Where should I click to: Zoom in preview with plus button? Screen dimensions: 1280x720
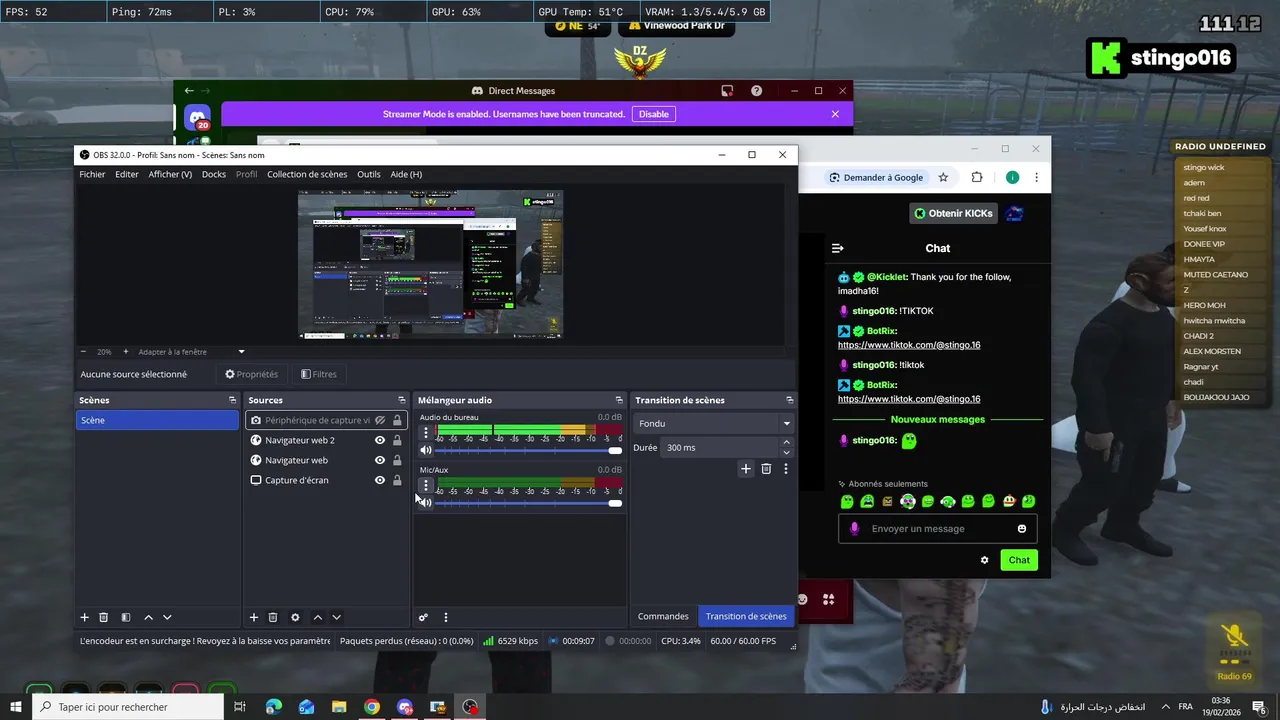(125, 352)
